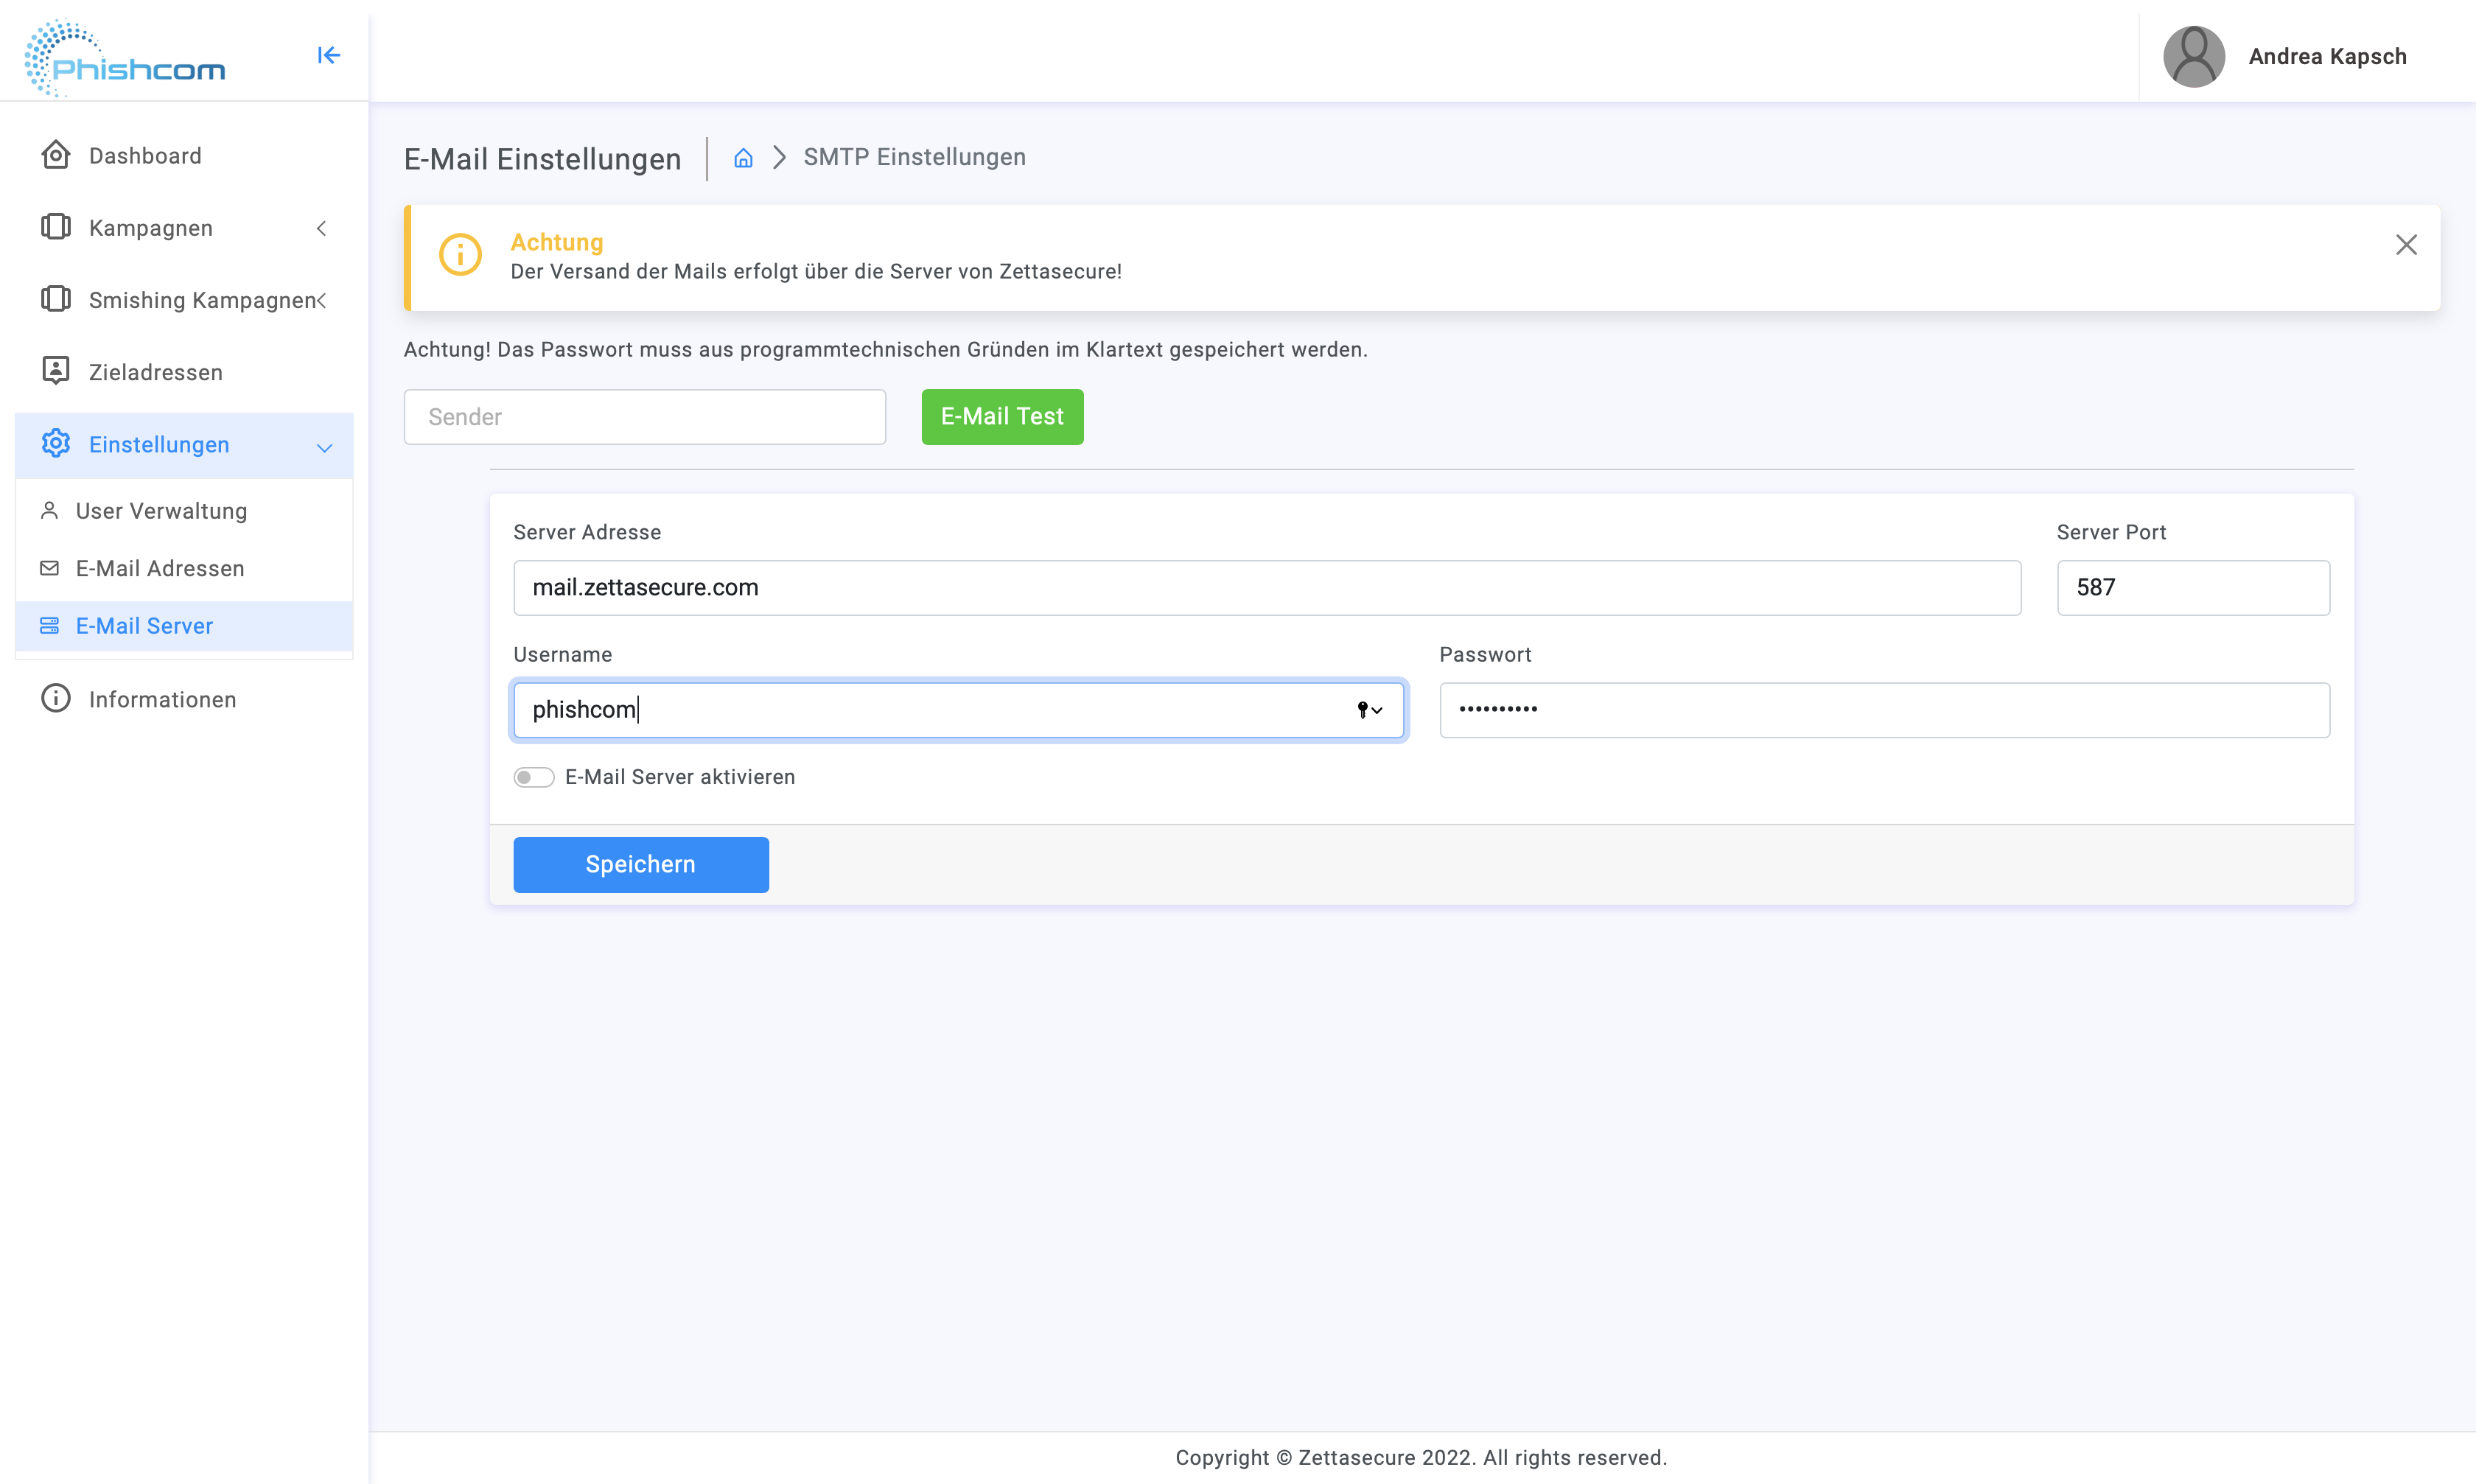Viewport: 2476px width, 1484px height.
Task: Click the Klartext password warning text
Action: coord(885,349)
